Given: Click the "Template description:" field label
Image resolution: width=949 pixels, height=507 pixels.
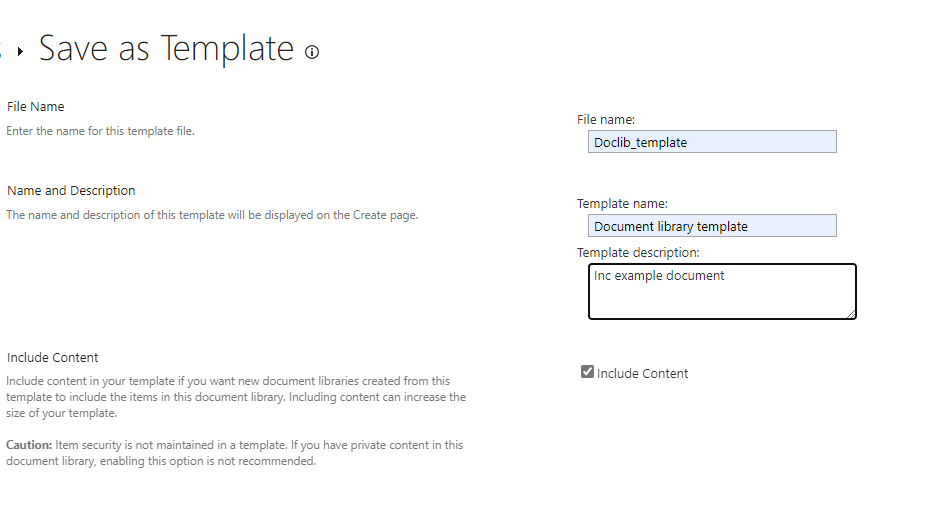Looking at the screenshot, I should 638,252.
